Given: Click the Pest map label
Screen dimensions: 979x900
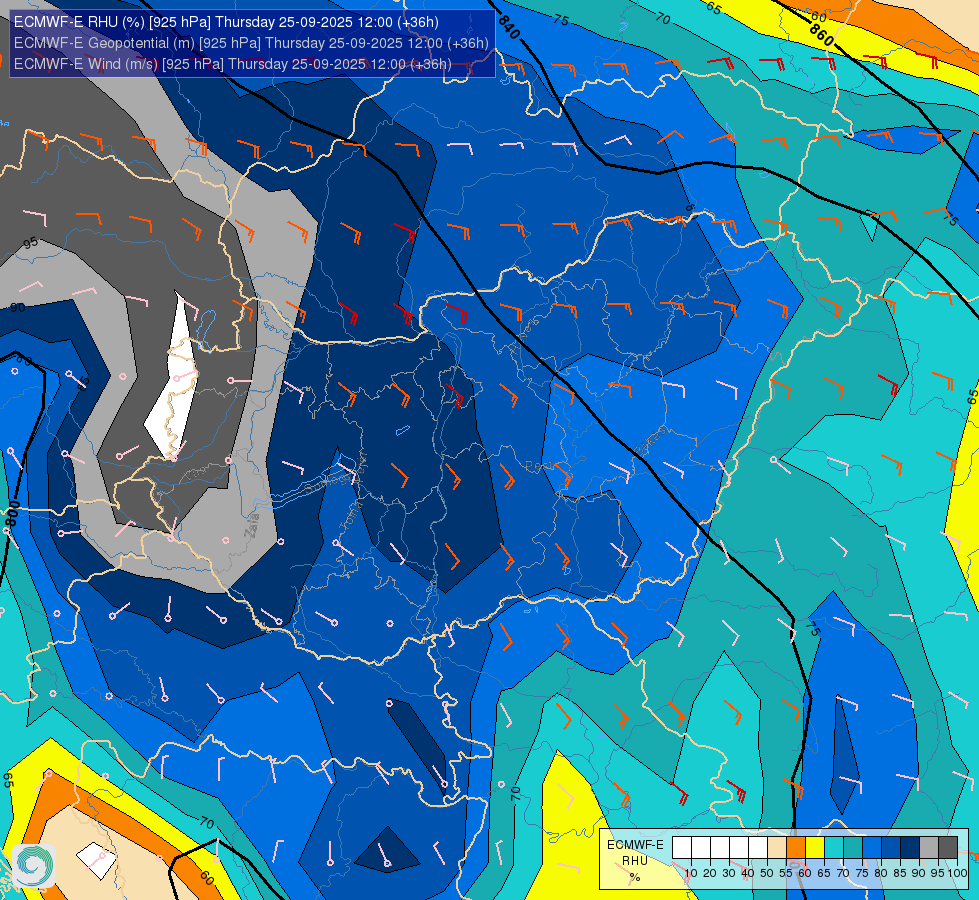Looking at the screenshot, I should [x=539, y=467].
